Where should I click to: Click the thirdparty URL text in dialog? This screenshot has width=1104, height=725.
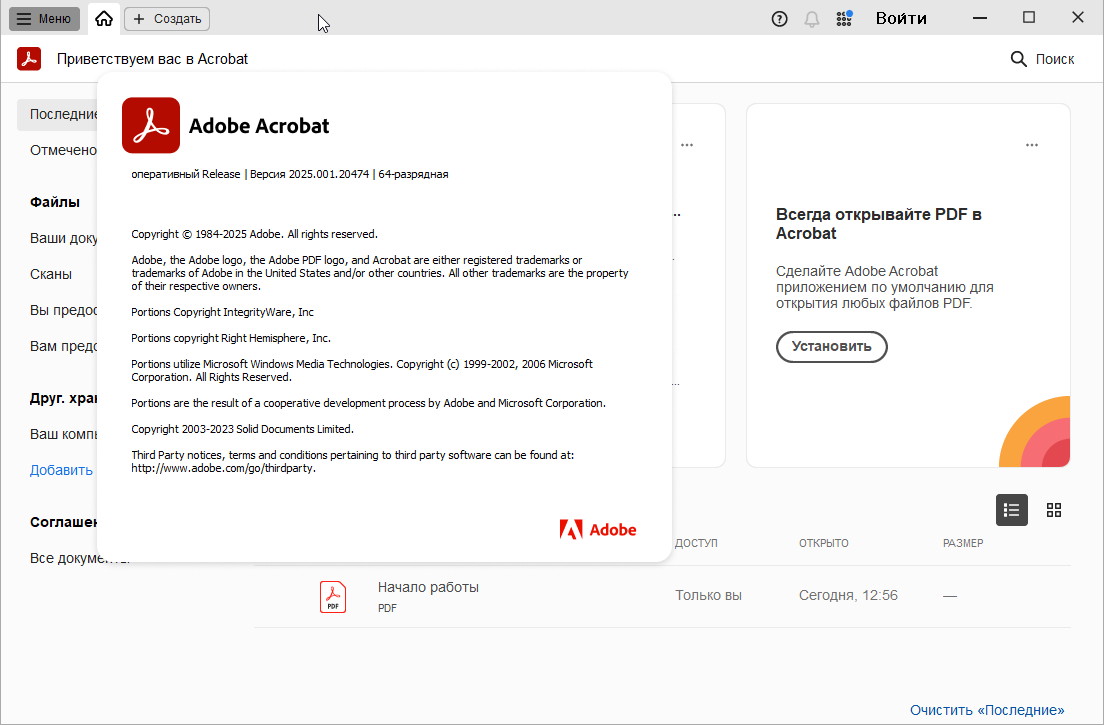(223, 468)
